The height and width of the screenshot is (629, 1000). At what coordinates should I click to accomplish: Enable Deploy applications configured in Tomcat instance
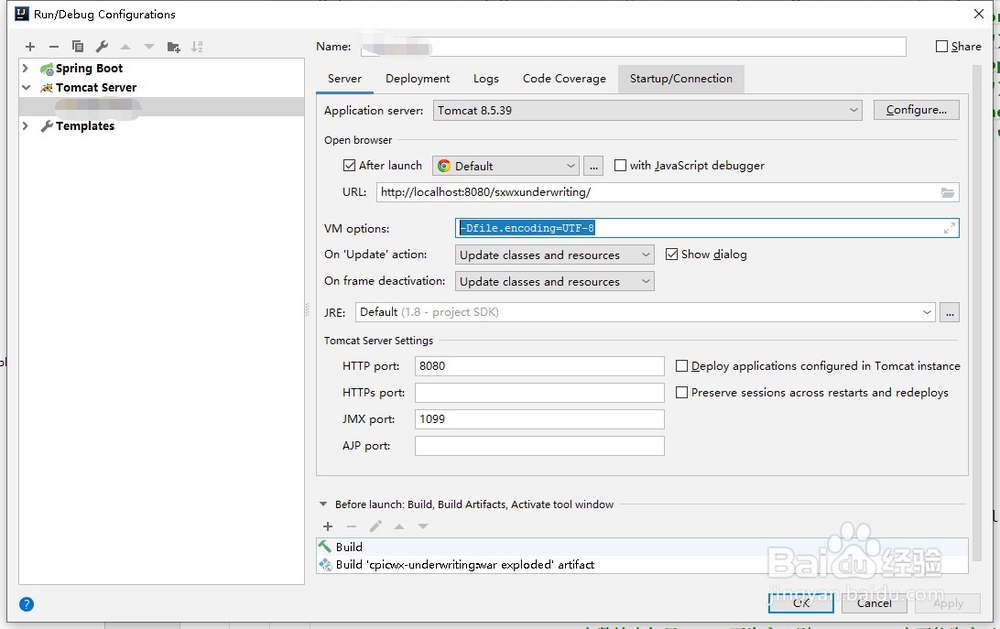tap(682, 366)
